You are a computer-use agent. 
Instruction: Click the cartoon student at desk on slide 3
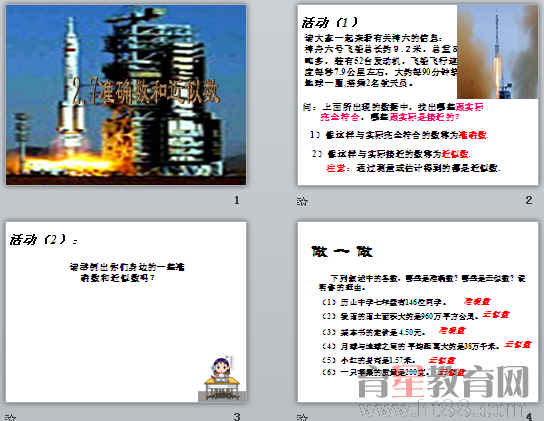(222, 378)
